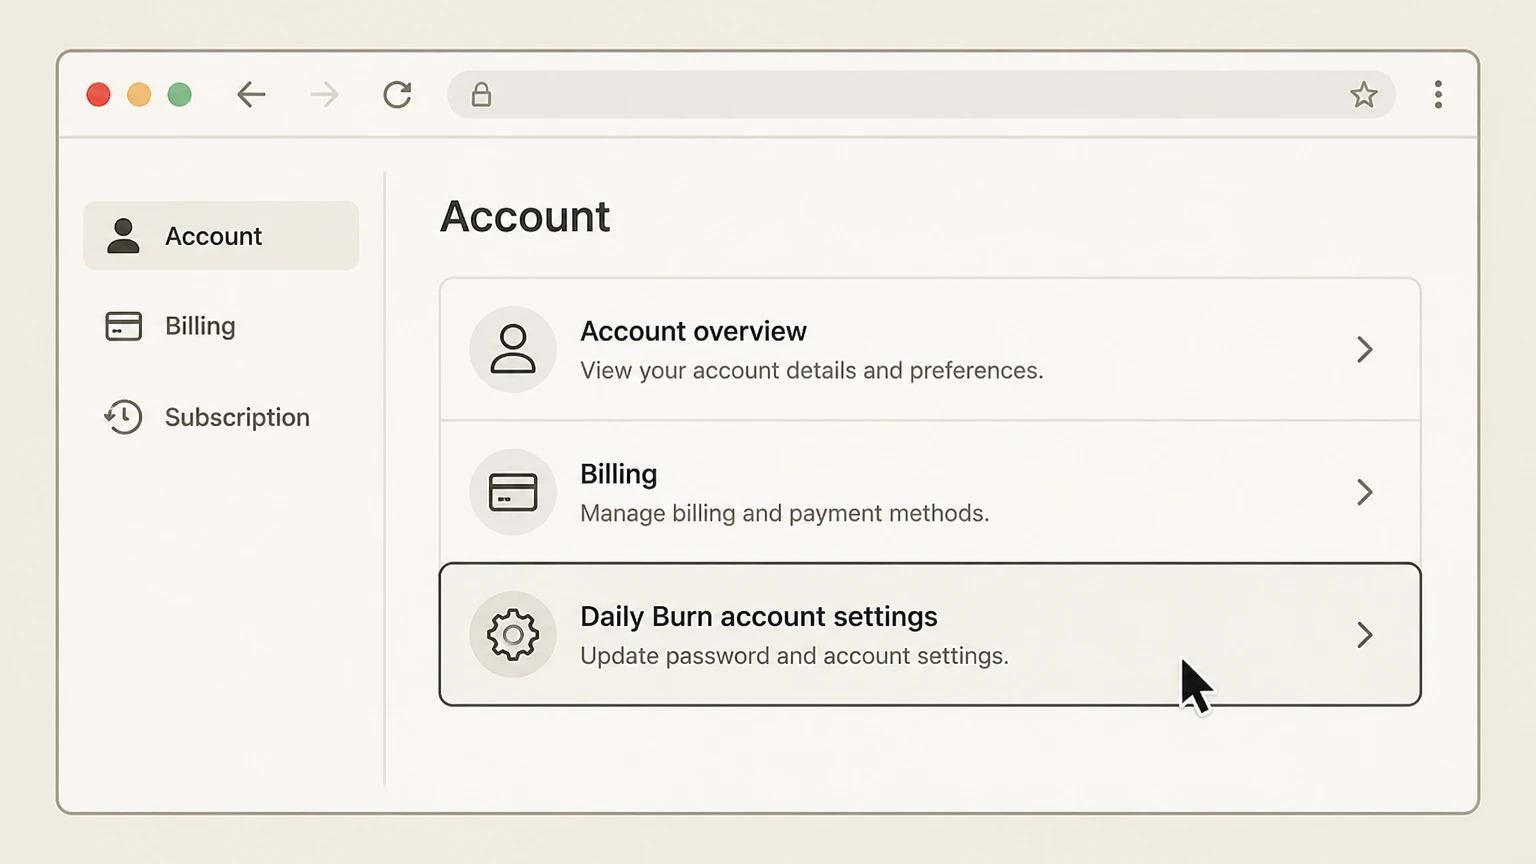Open Daily Burn account settings title
This screenshot has height=864, width=1536.
pos(759,616)
